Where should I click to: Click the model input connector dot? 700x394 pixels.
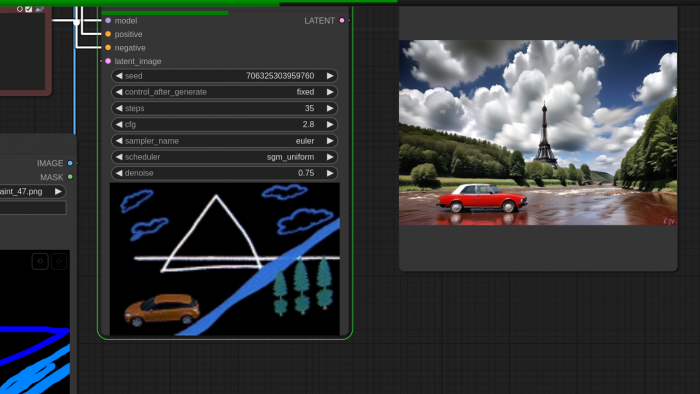tap(108, 21)
